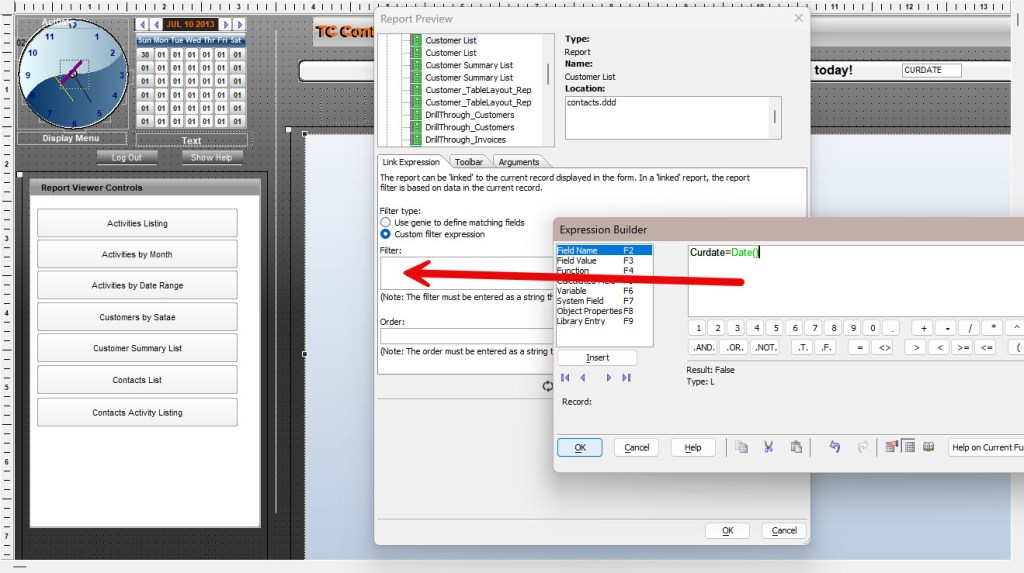The image size is (1024, 573).
Task: Select 'Custom filter expression' radio button
Action: (x=386, y=234)
